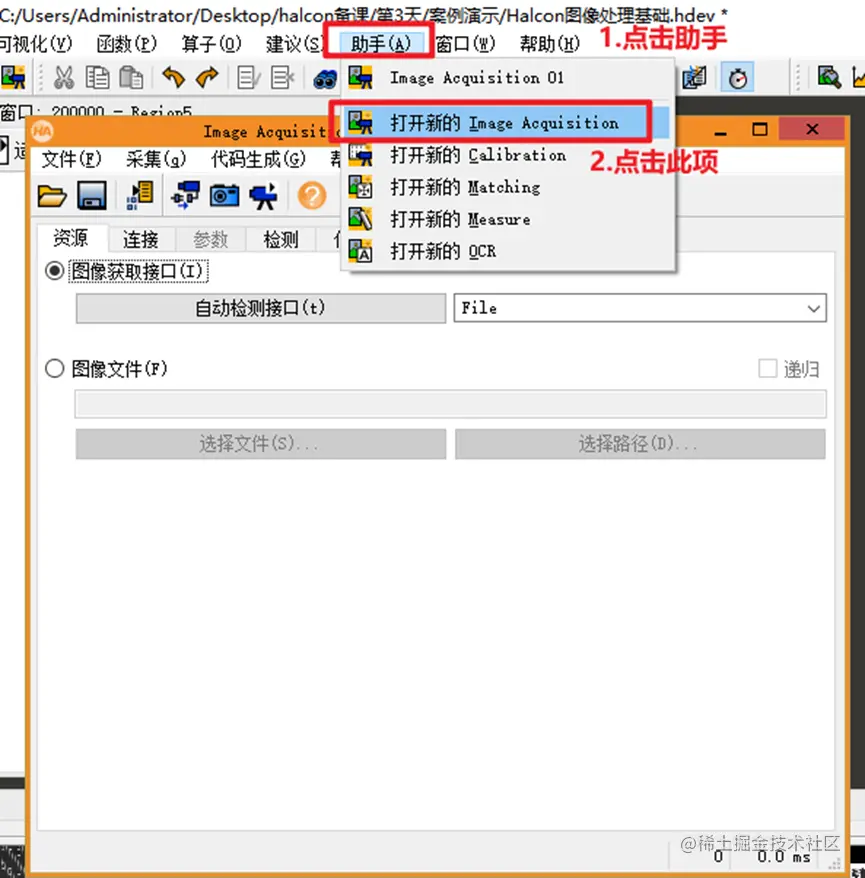The image size is (865, 878).
Task: Switch to the 资源 tab
Action: (x=71, y=239)
